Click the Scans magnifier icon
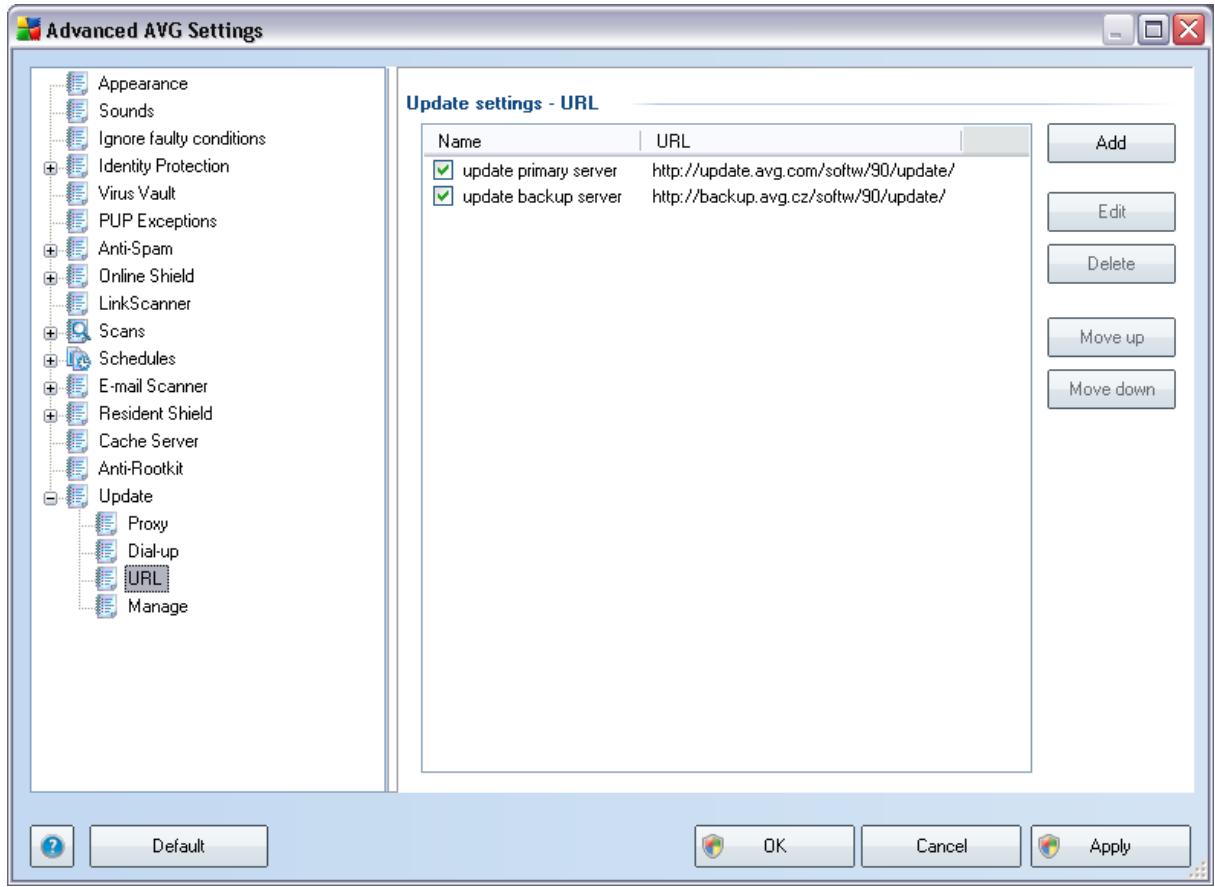Image resolution: width=1215 pixels, height=887 pixels. [79, 330]
